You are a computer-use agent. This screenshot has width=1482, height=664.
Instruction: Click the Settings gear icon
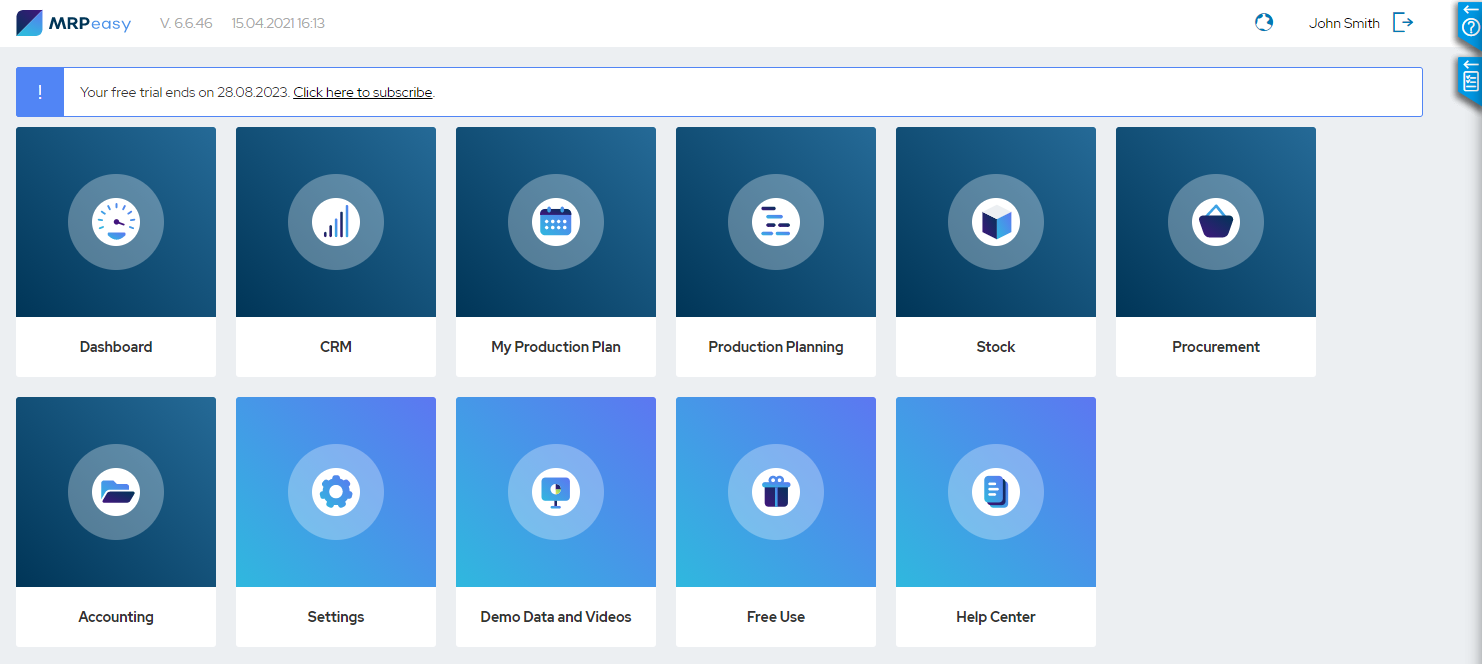pyautogui.click(x=335, y=492)
